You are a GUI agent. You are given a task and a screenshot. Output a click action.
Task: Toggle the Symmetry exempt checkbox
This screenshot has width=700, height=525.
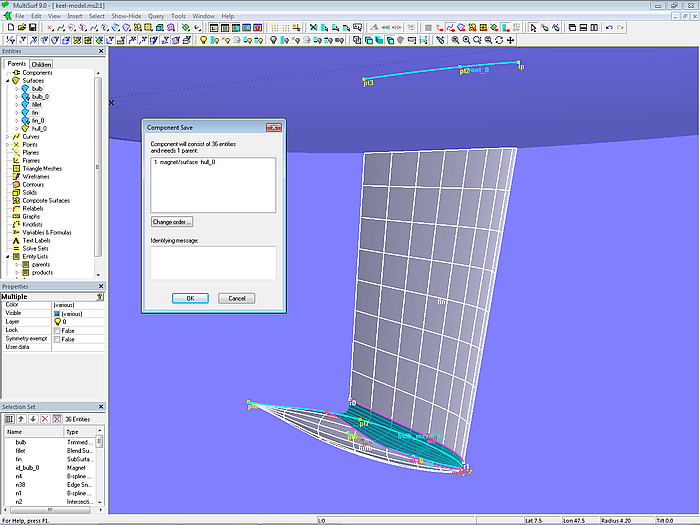pyautogui.click(x=57, y=339)
